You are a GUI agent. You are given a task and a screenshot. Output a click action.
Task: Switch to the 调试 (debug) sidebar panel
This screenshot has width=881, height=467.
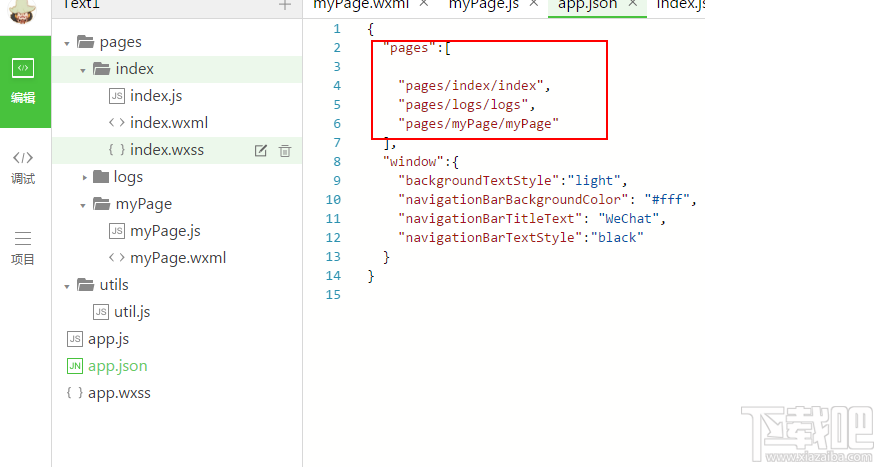[x=23, y=167]
